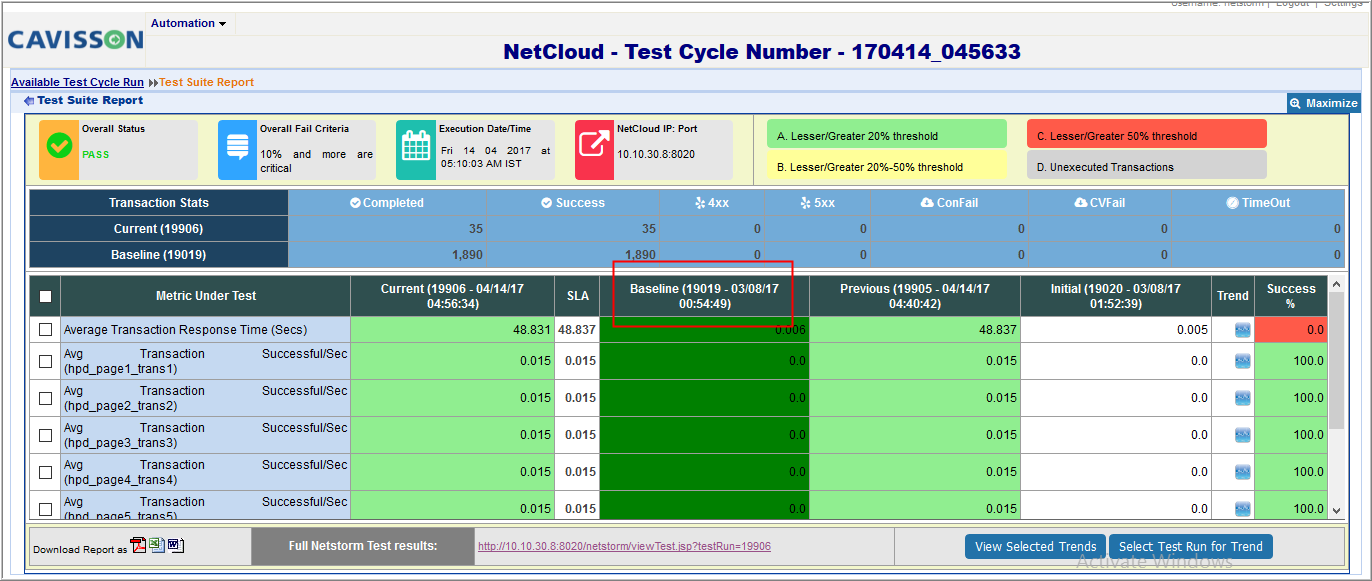
Task: Click the 'Baseline (19019)' stats row label
Action: click(159, 255)
